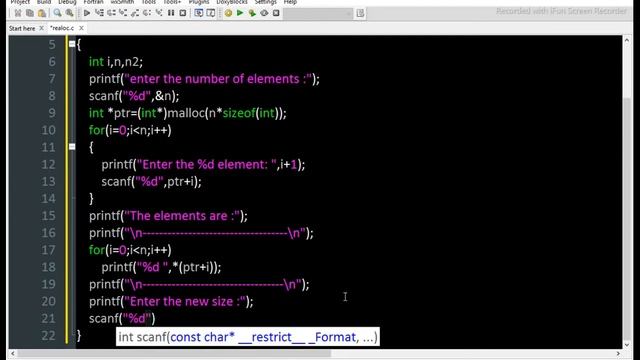Click 'scanf("%d",ptr+i);' on line 13
640x360 pixels.
click(151, 182)
